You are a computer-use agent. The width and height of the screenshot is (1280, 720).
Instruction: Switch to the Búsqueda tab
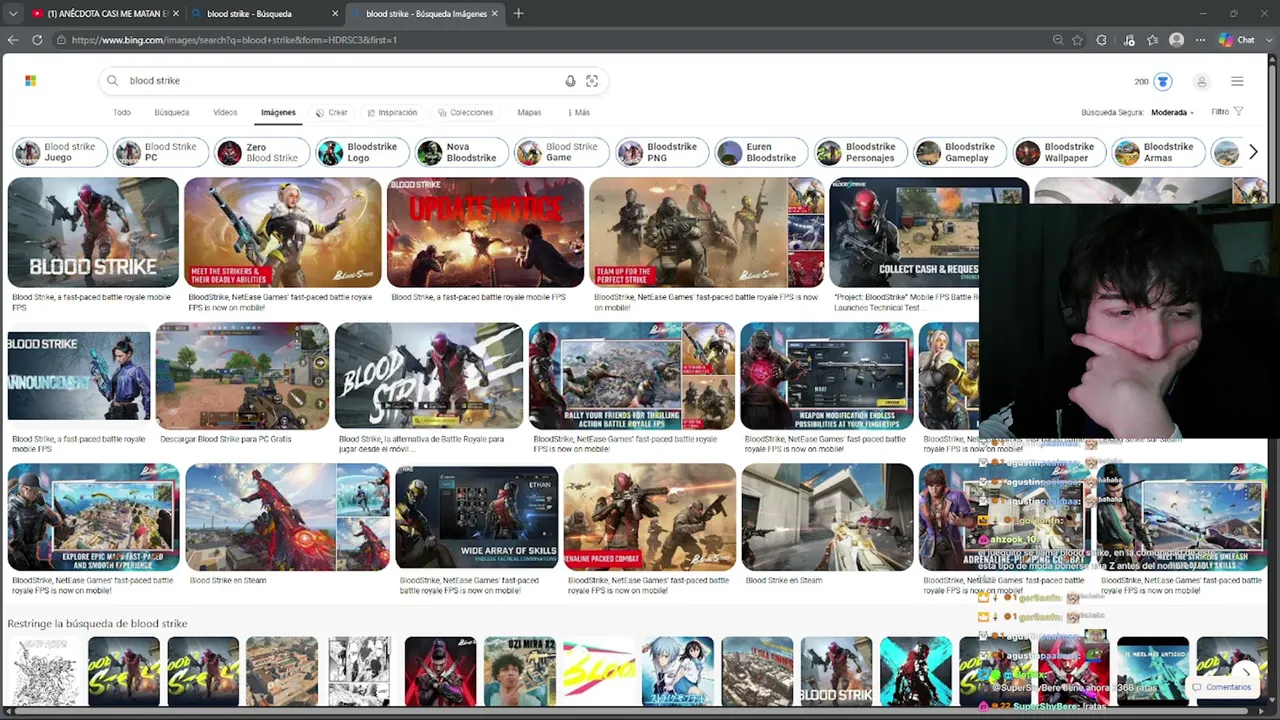tap(172, 113)
